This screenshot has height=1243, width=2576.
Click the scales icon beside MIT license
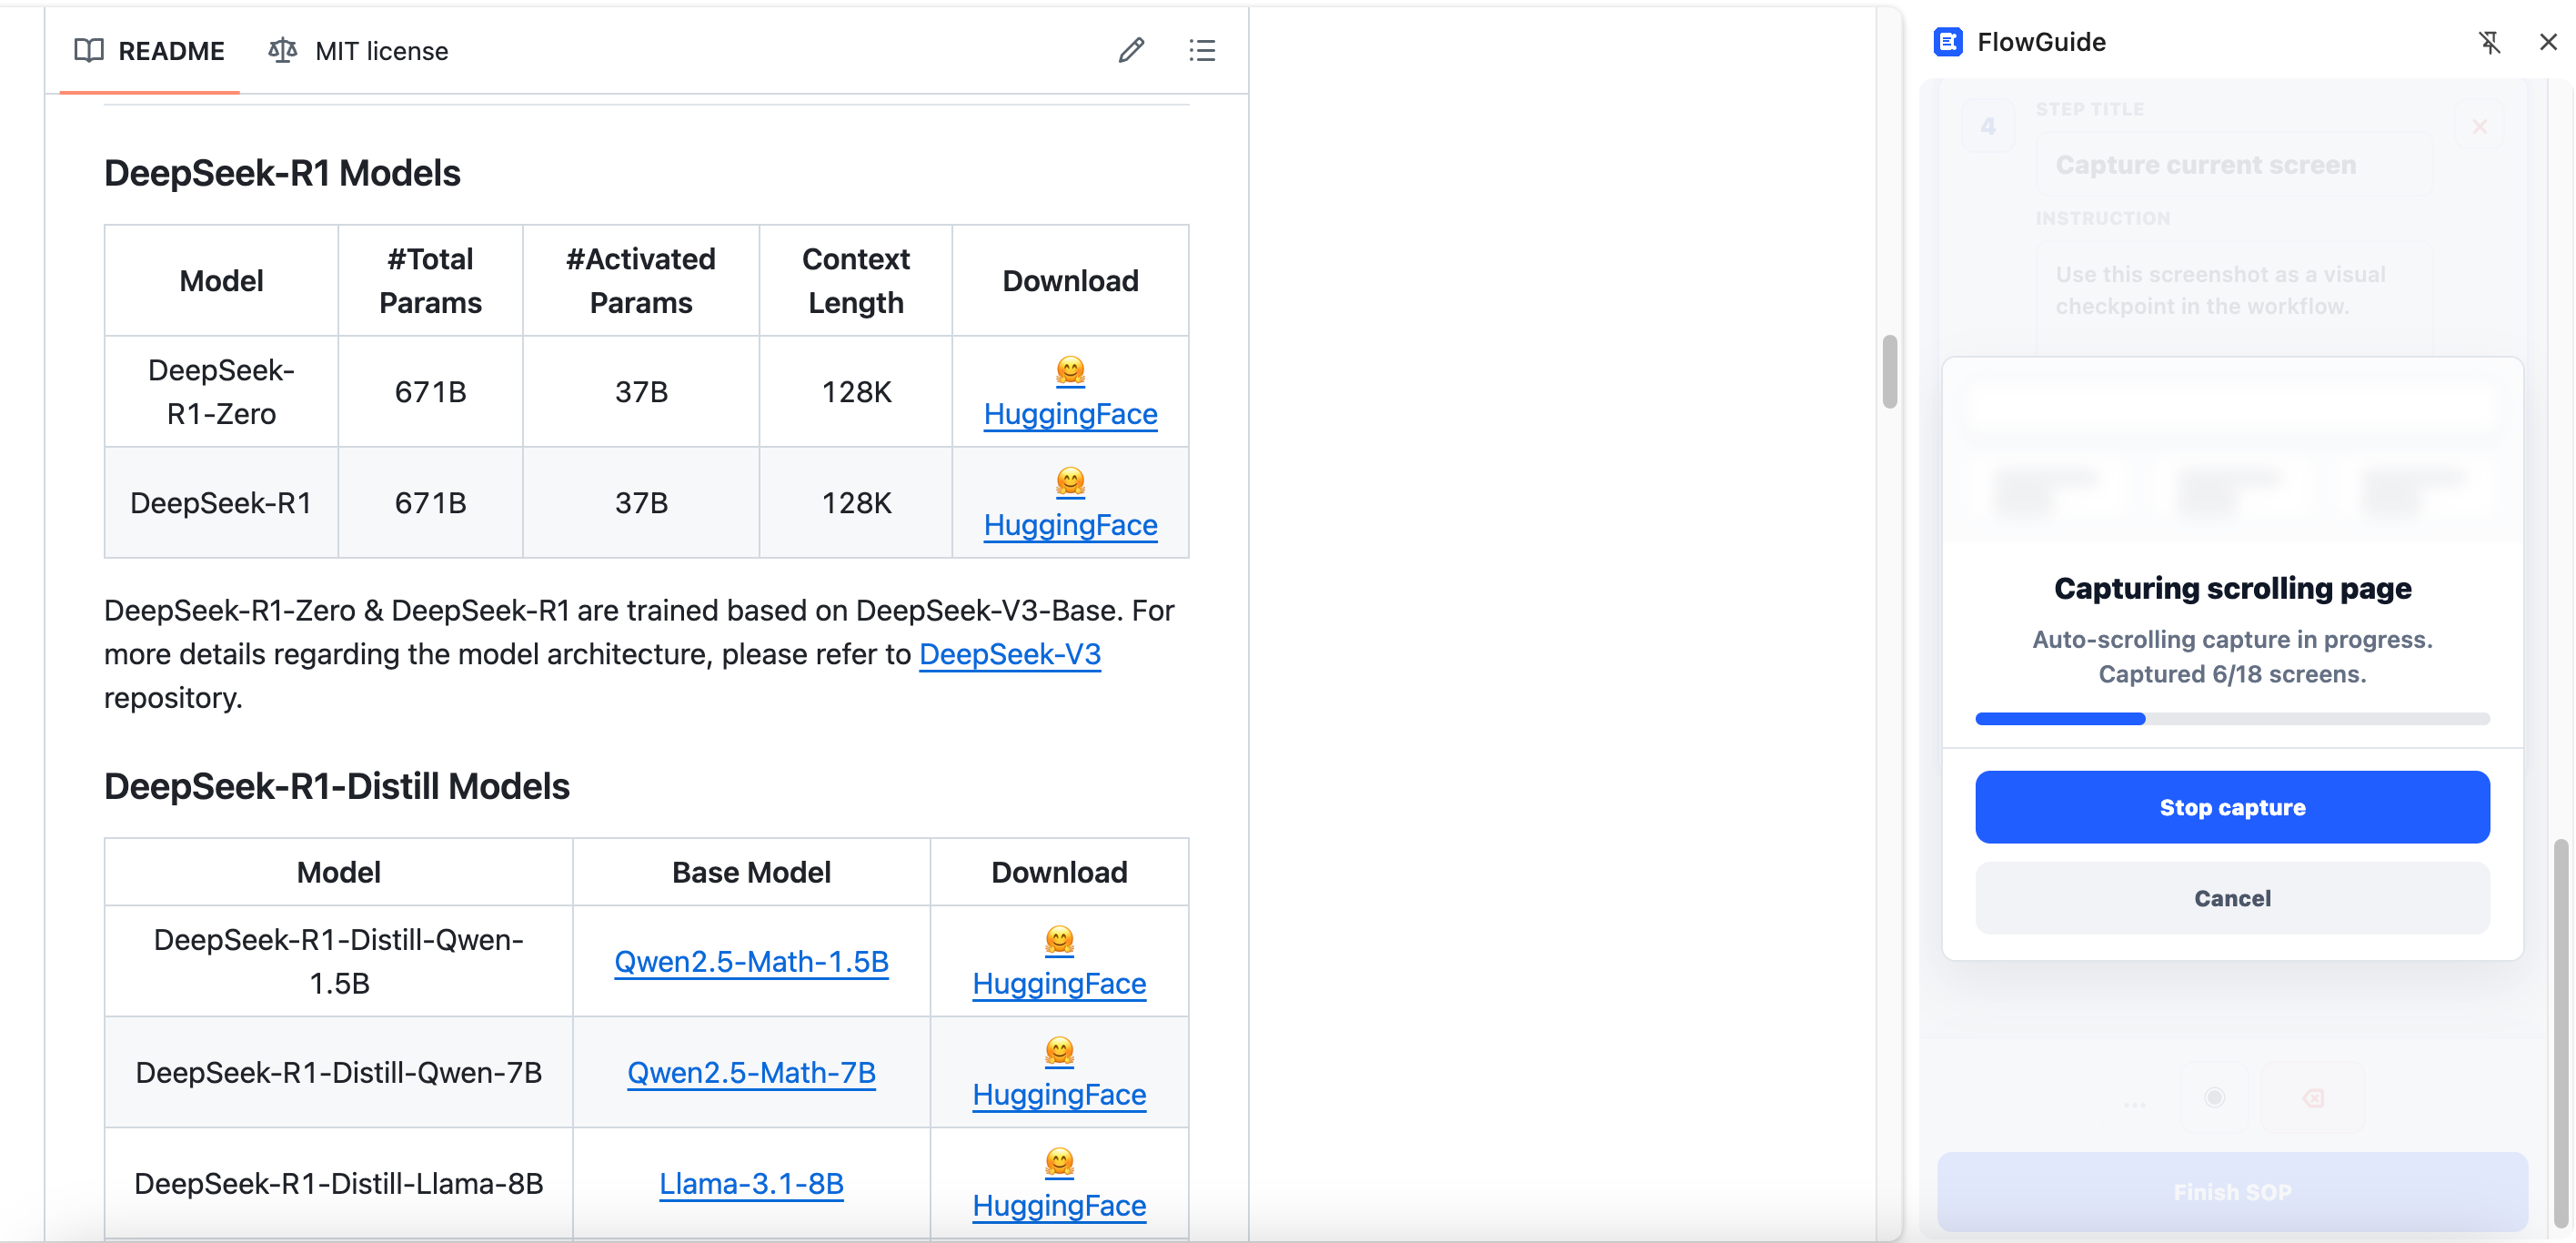point(283,50)
